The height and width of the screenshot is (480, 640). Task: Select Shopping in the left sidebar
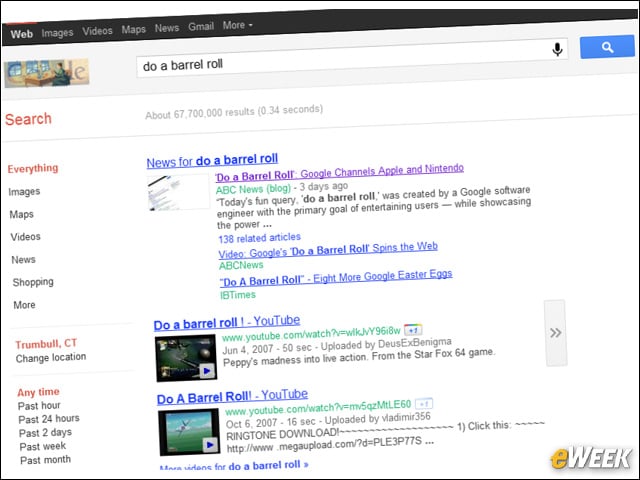33,282
